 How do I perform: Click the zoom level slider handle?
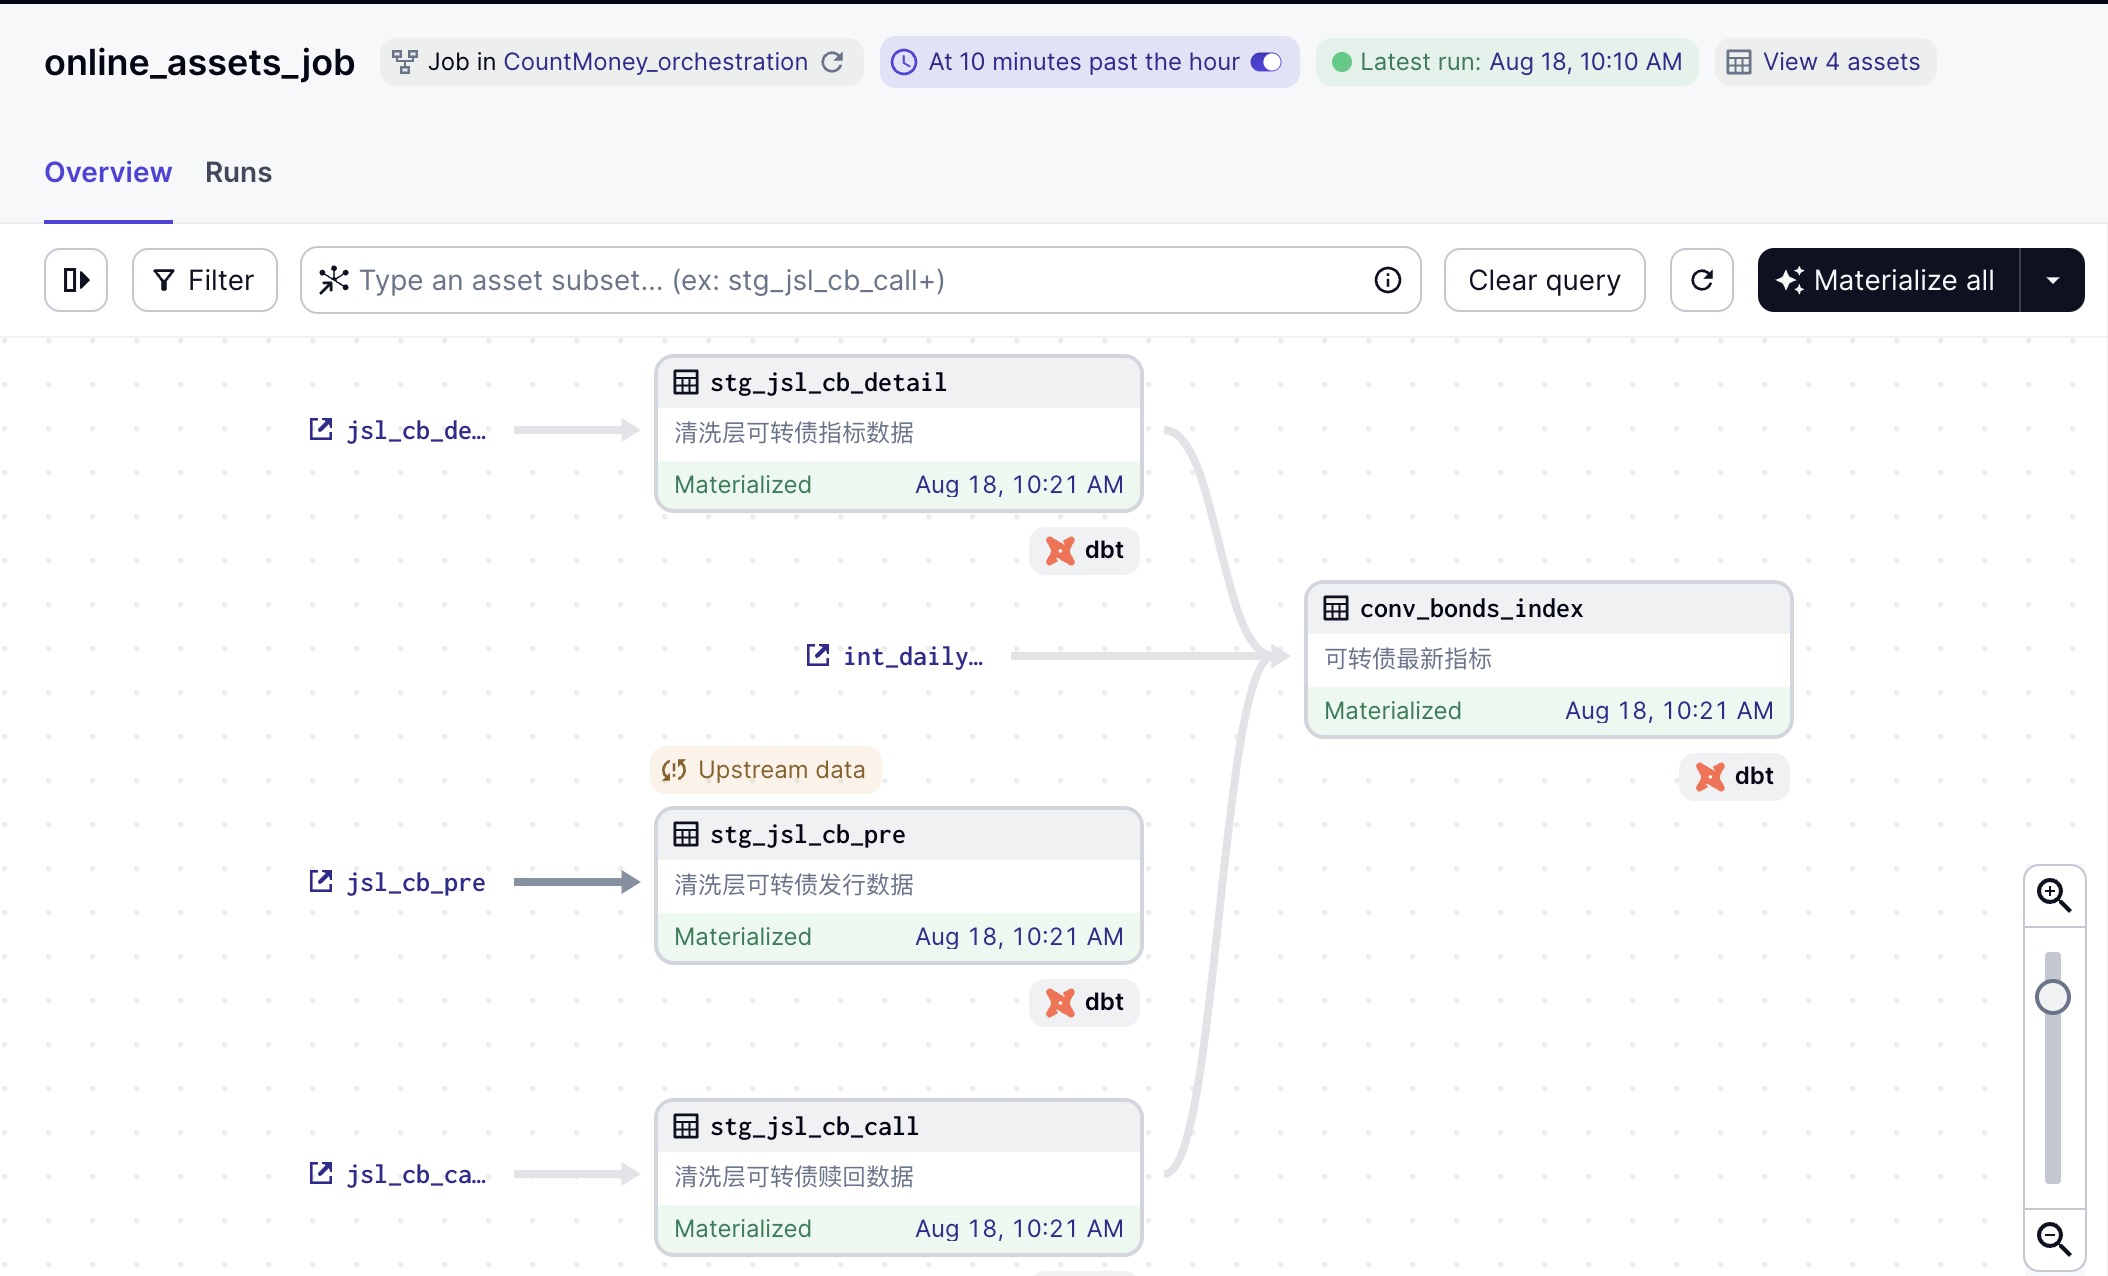[2052, 997]
